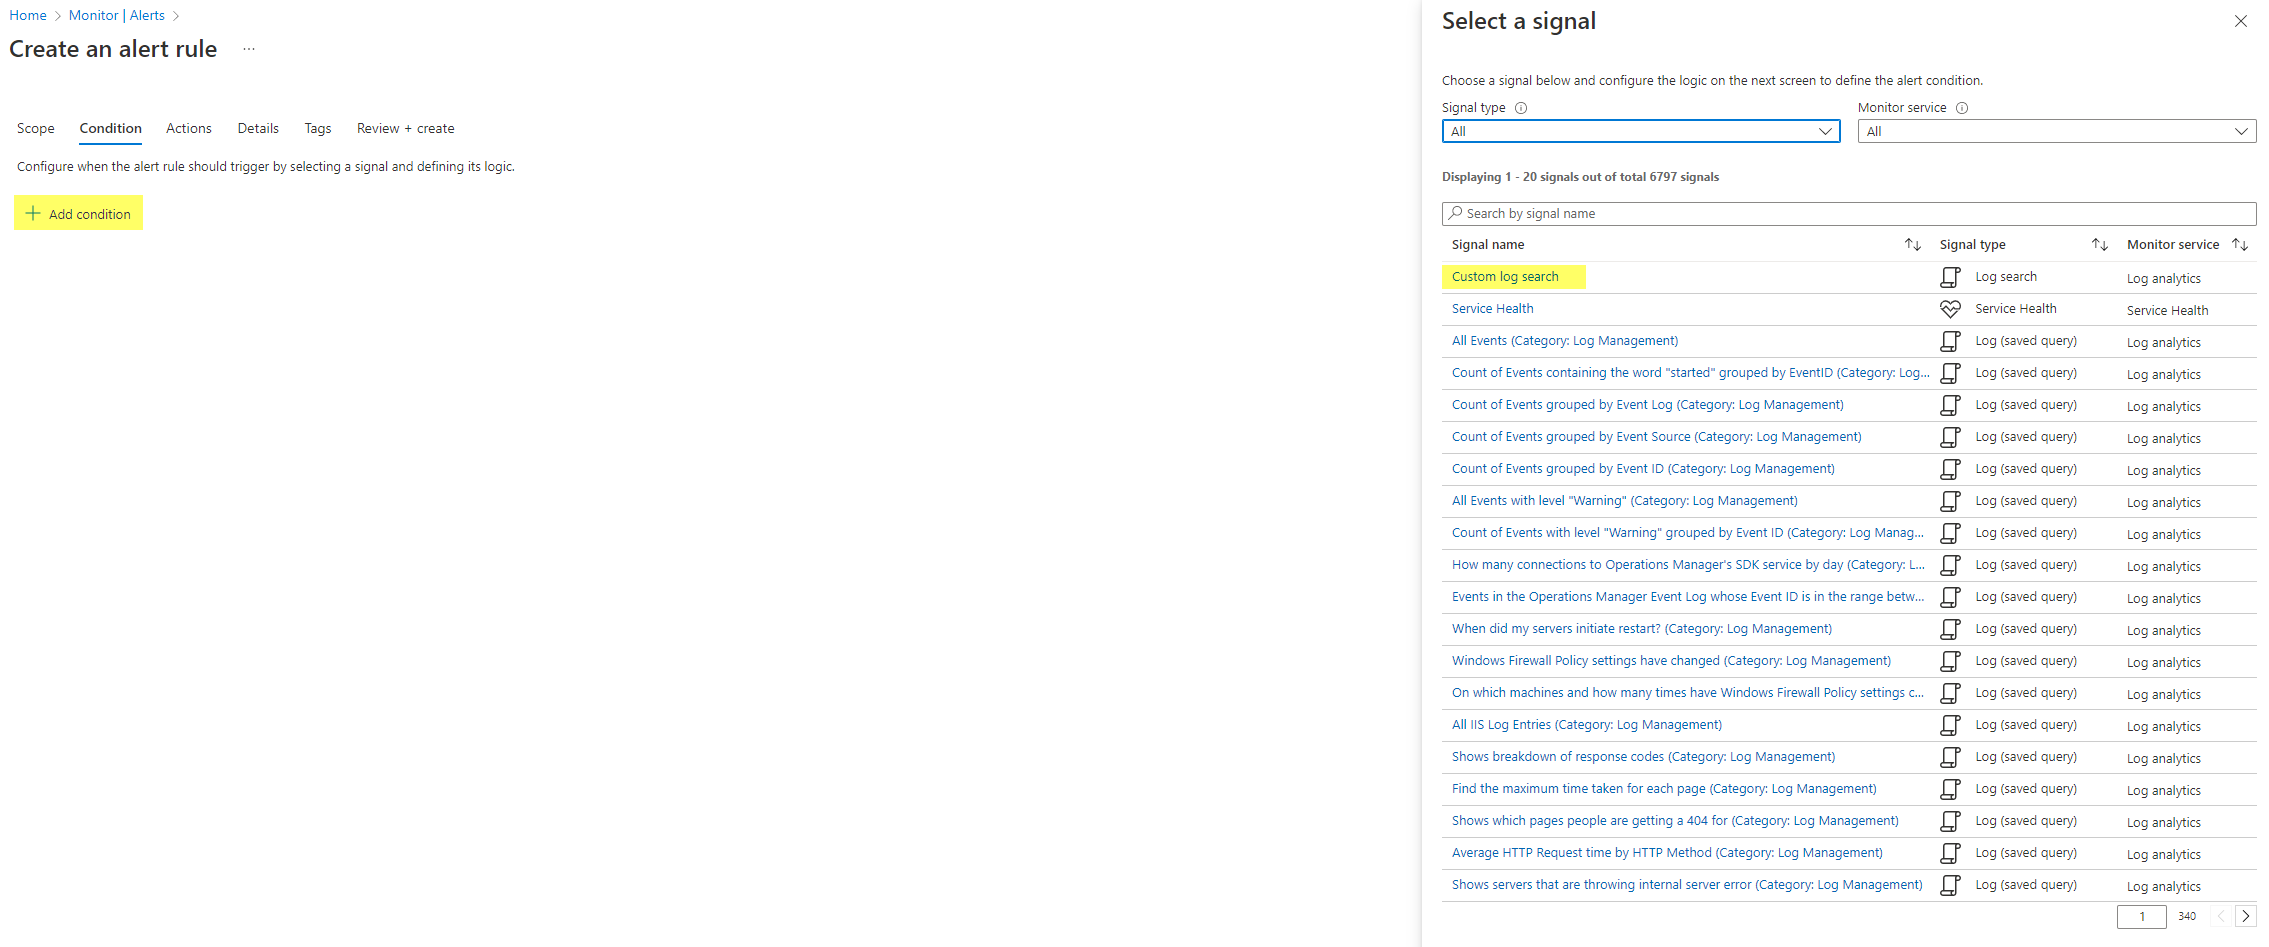Choose Windows Firewall Policy settings have changed signal
Screen dimensions: 2269x947
(1671, 661)
